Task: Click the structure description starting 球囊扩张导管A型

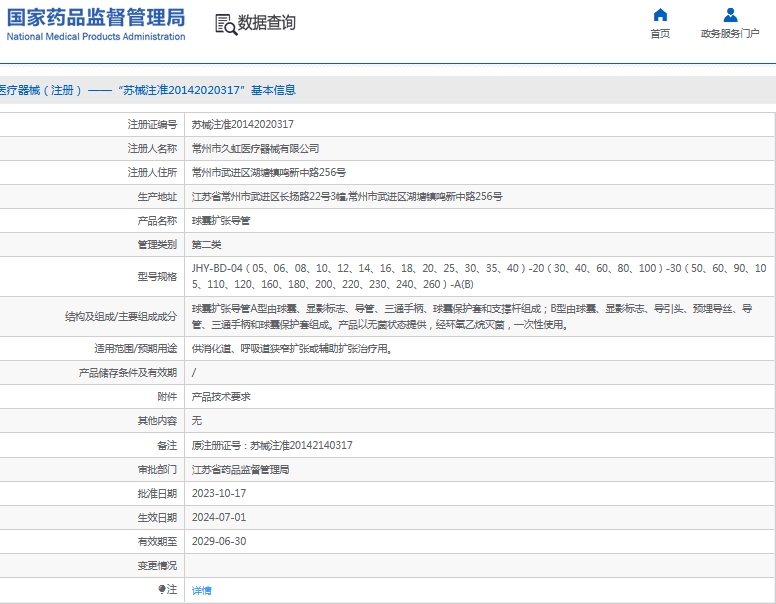Action: [472, 316]
